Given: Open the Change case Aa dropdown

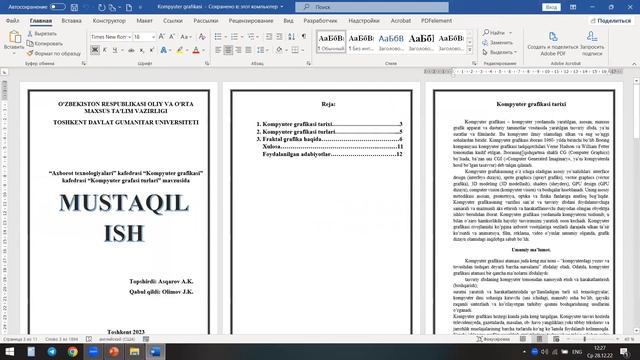Looking at the screenshot, I should [x=186, y=37].
